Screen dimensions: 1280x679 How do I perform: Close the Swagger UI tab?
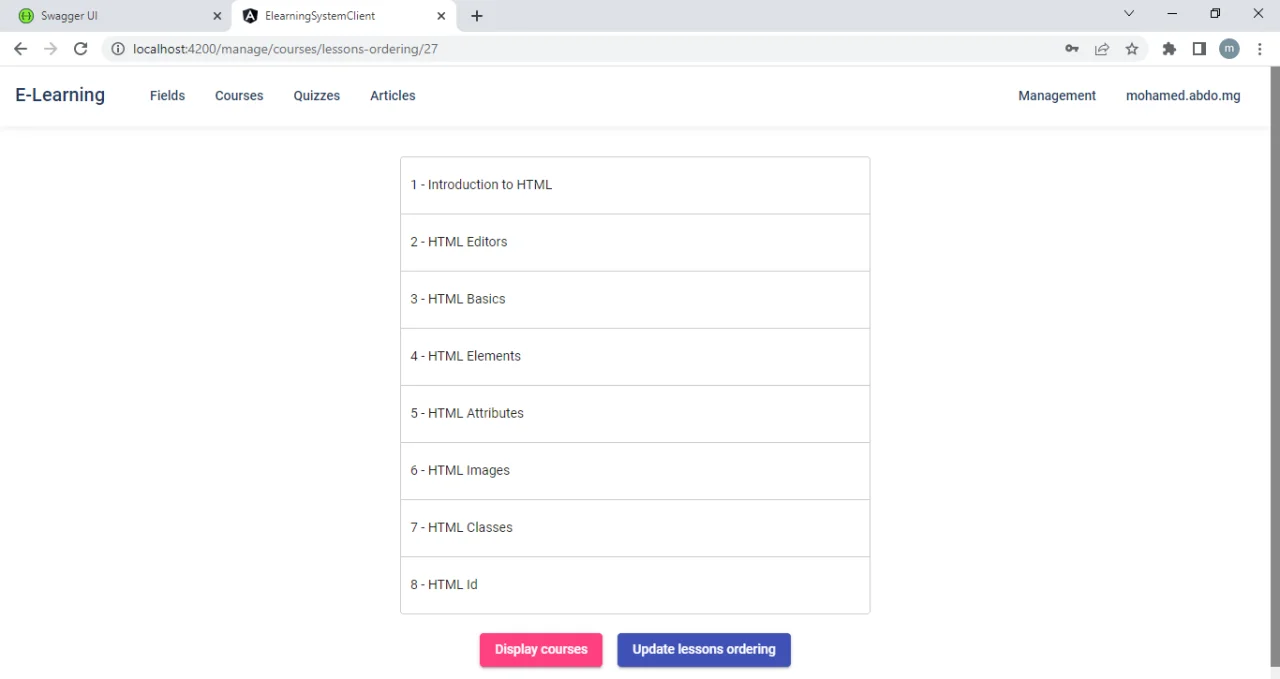pos(217,16)
